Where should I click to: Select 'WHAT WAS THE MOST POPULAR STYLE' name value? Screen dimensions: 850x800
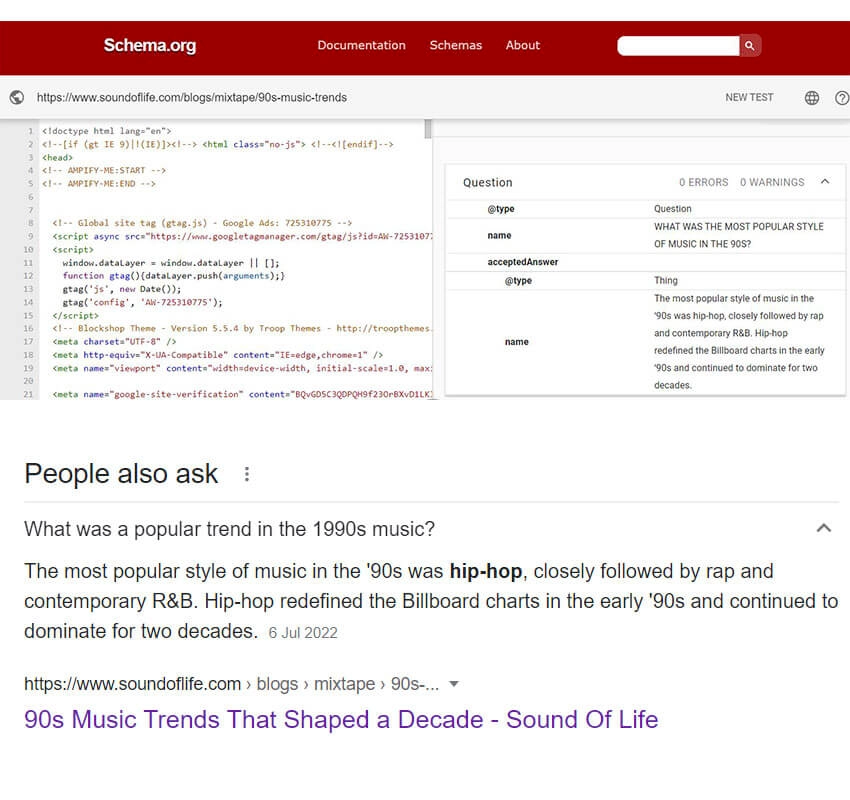738,235
